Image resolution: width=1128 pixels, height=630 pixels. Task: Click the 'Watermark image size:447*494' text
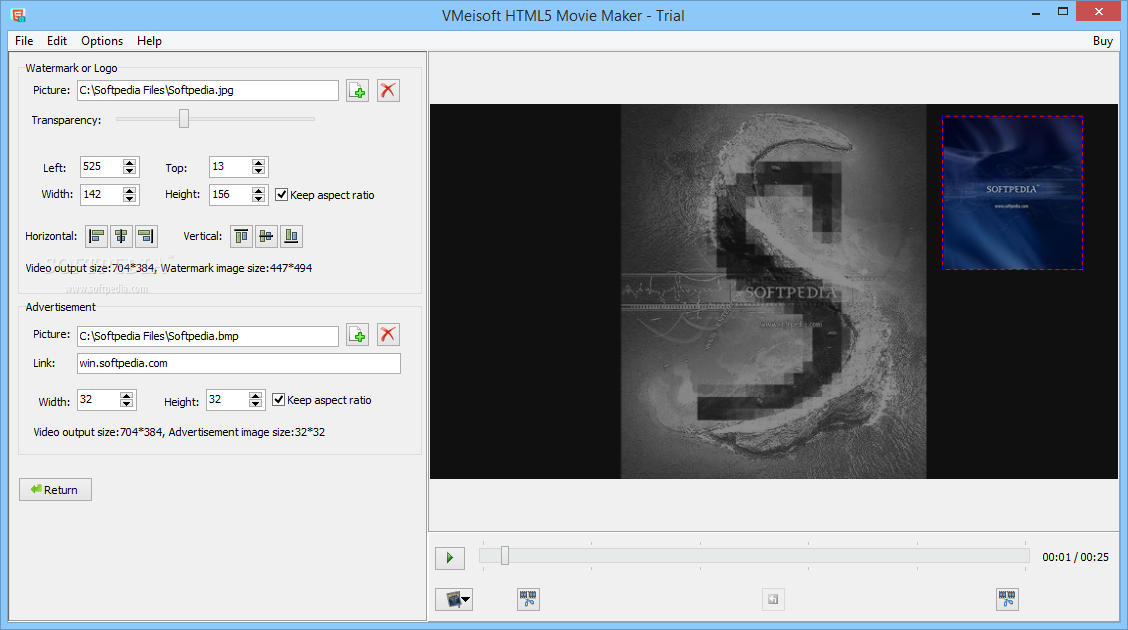(237, 268)
